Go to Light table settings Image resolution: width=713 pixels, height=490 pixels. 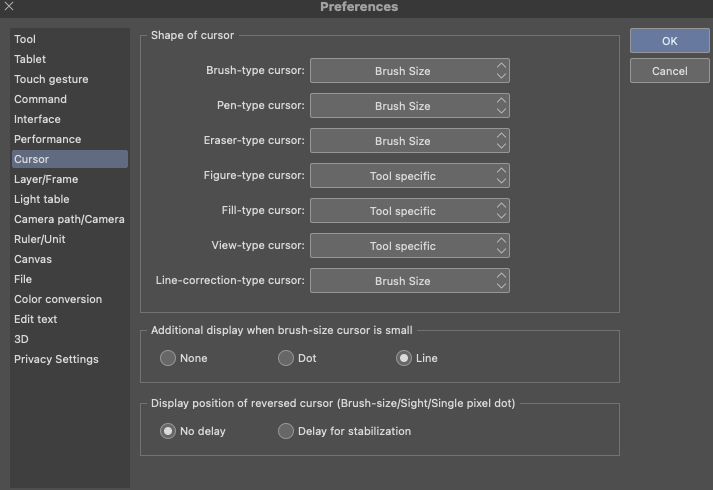coord(70,199)
